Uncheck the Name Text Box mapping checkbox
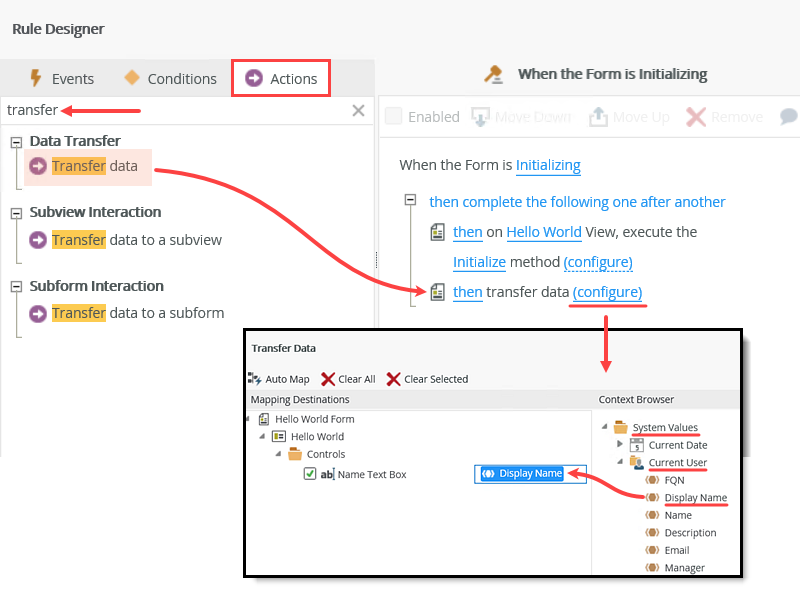This screenshot has height=593, width=800. (309, 473)
